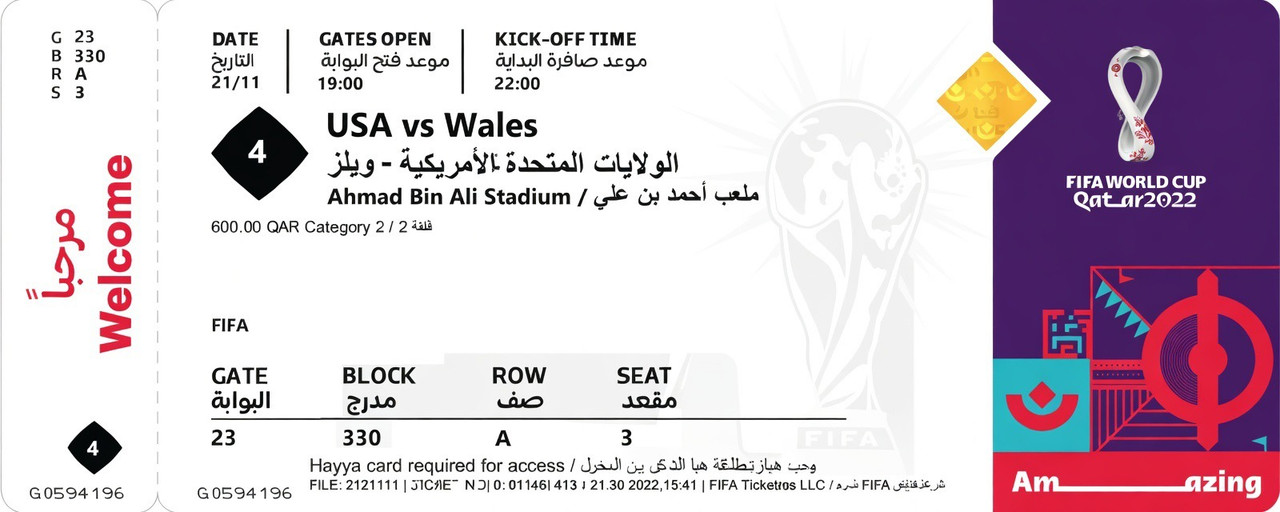Click the GATE column value 23
This screenshot has width=1280, height=512.
point(224,438)
